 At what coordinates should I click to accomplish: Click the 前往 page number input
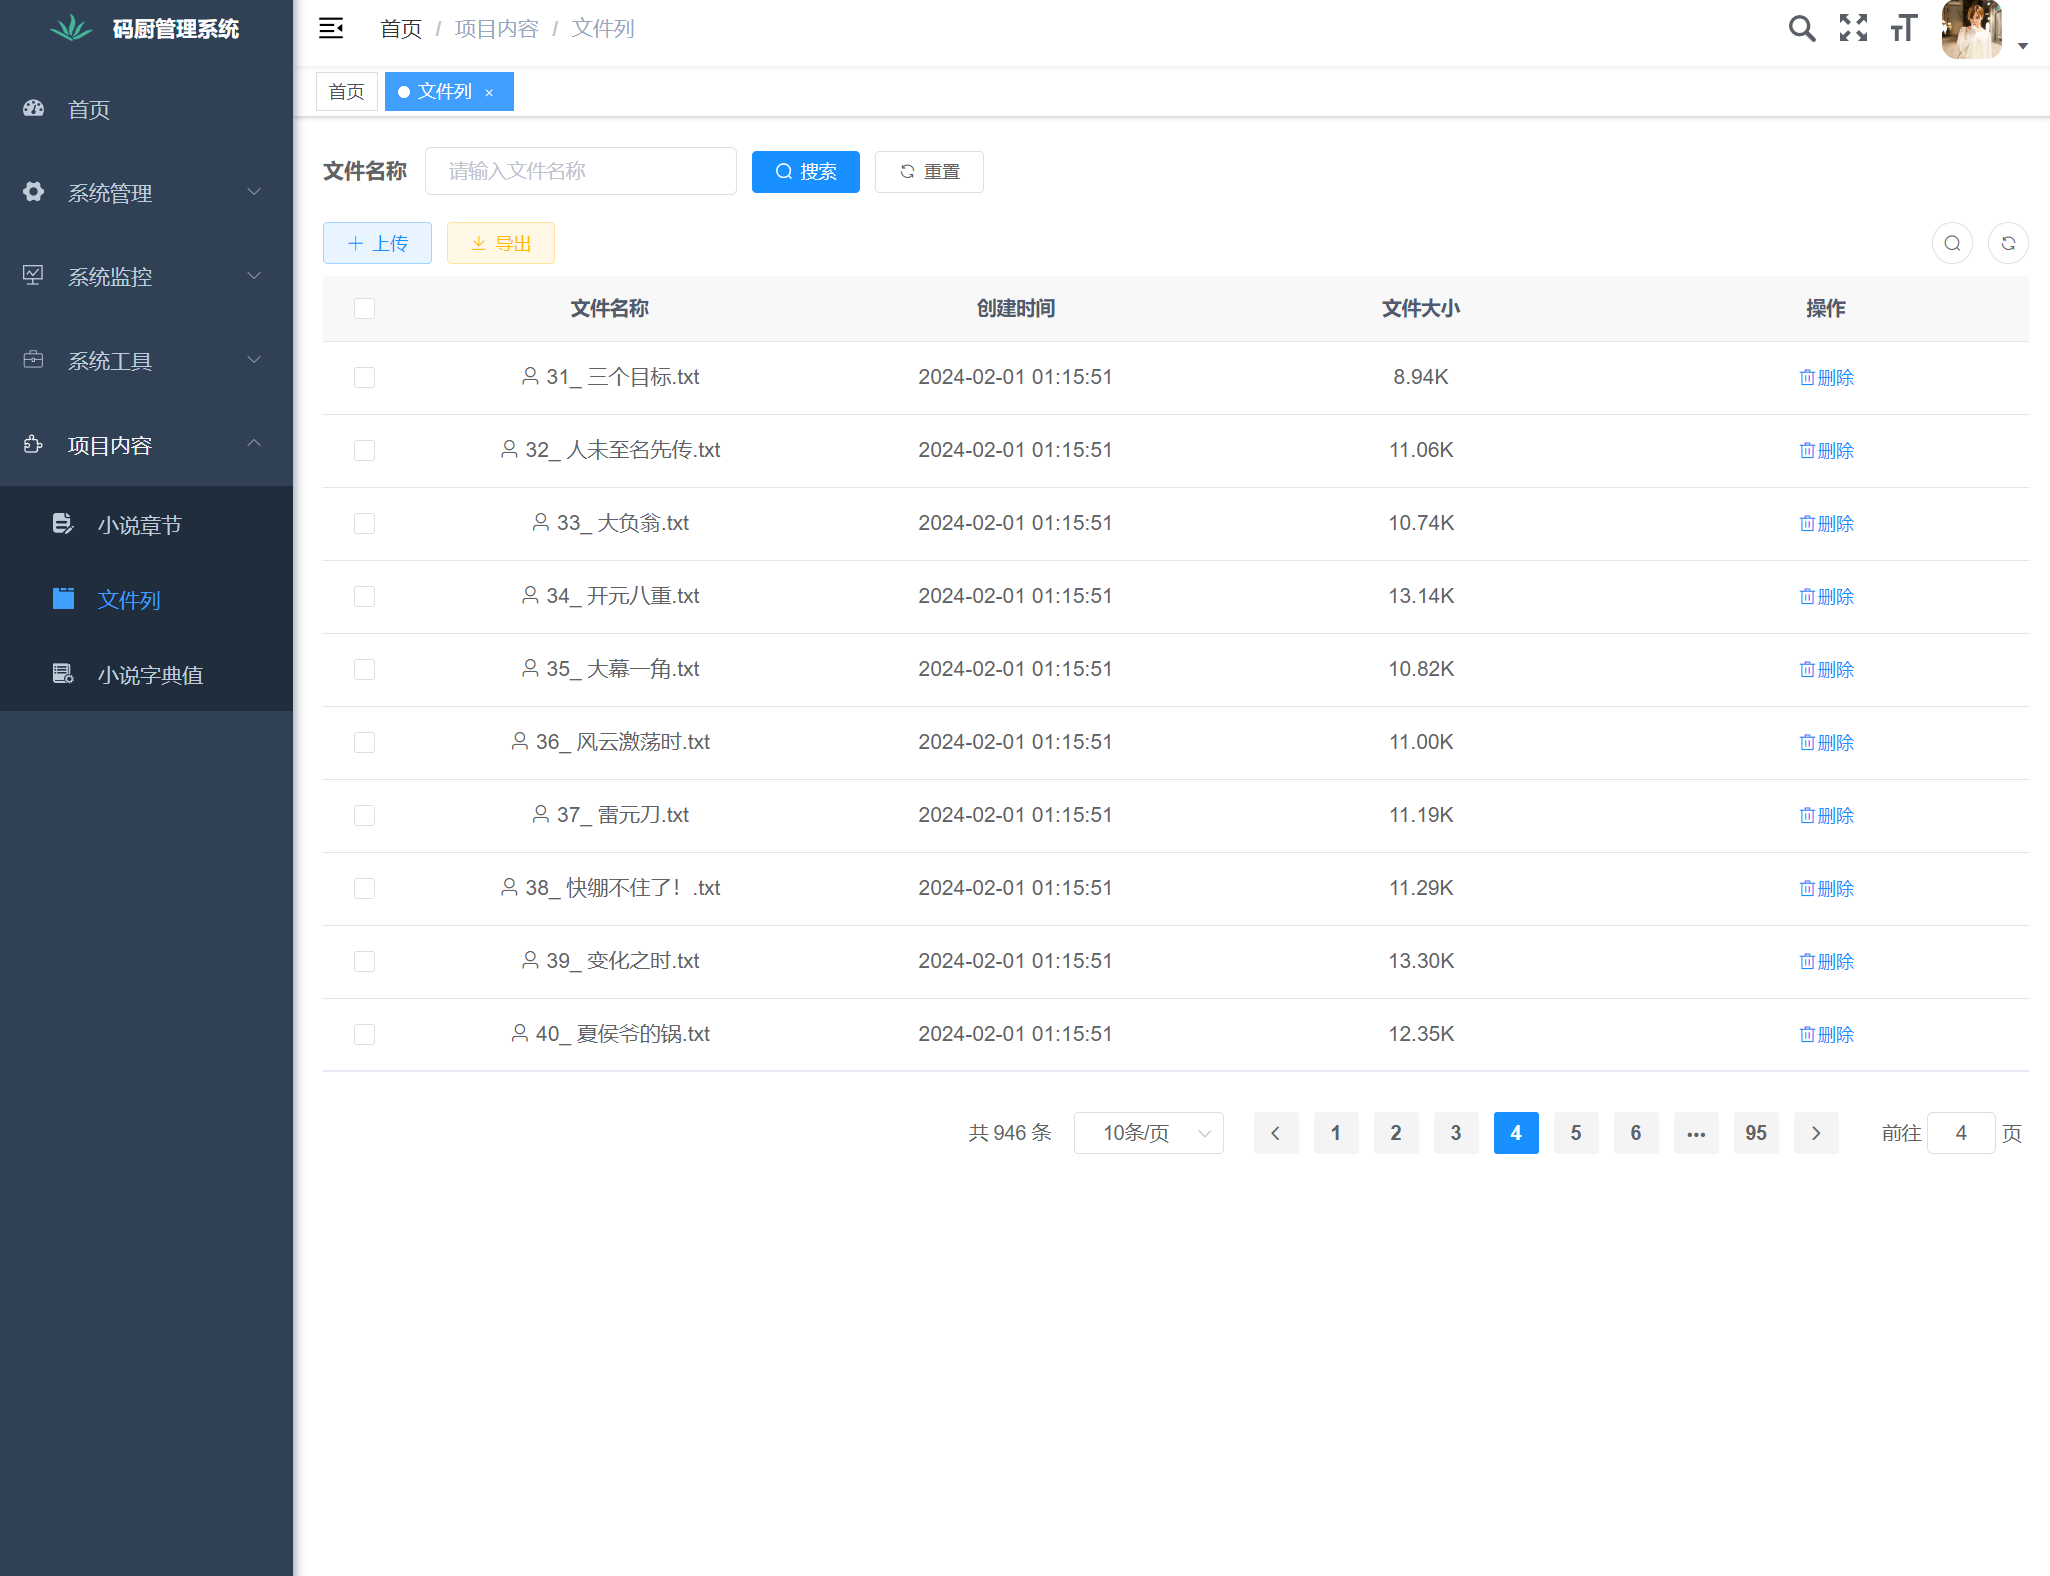1961,1133
